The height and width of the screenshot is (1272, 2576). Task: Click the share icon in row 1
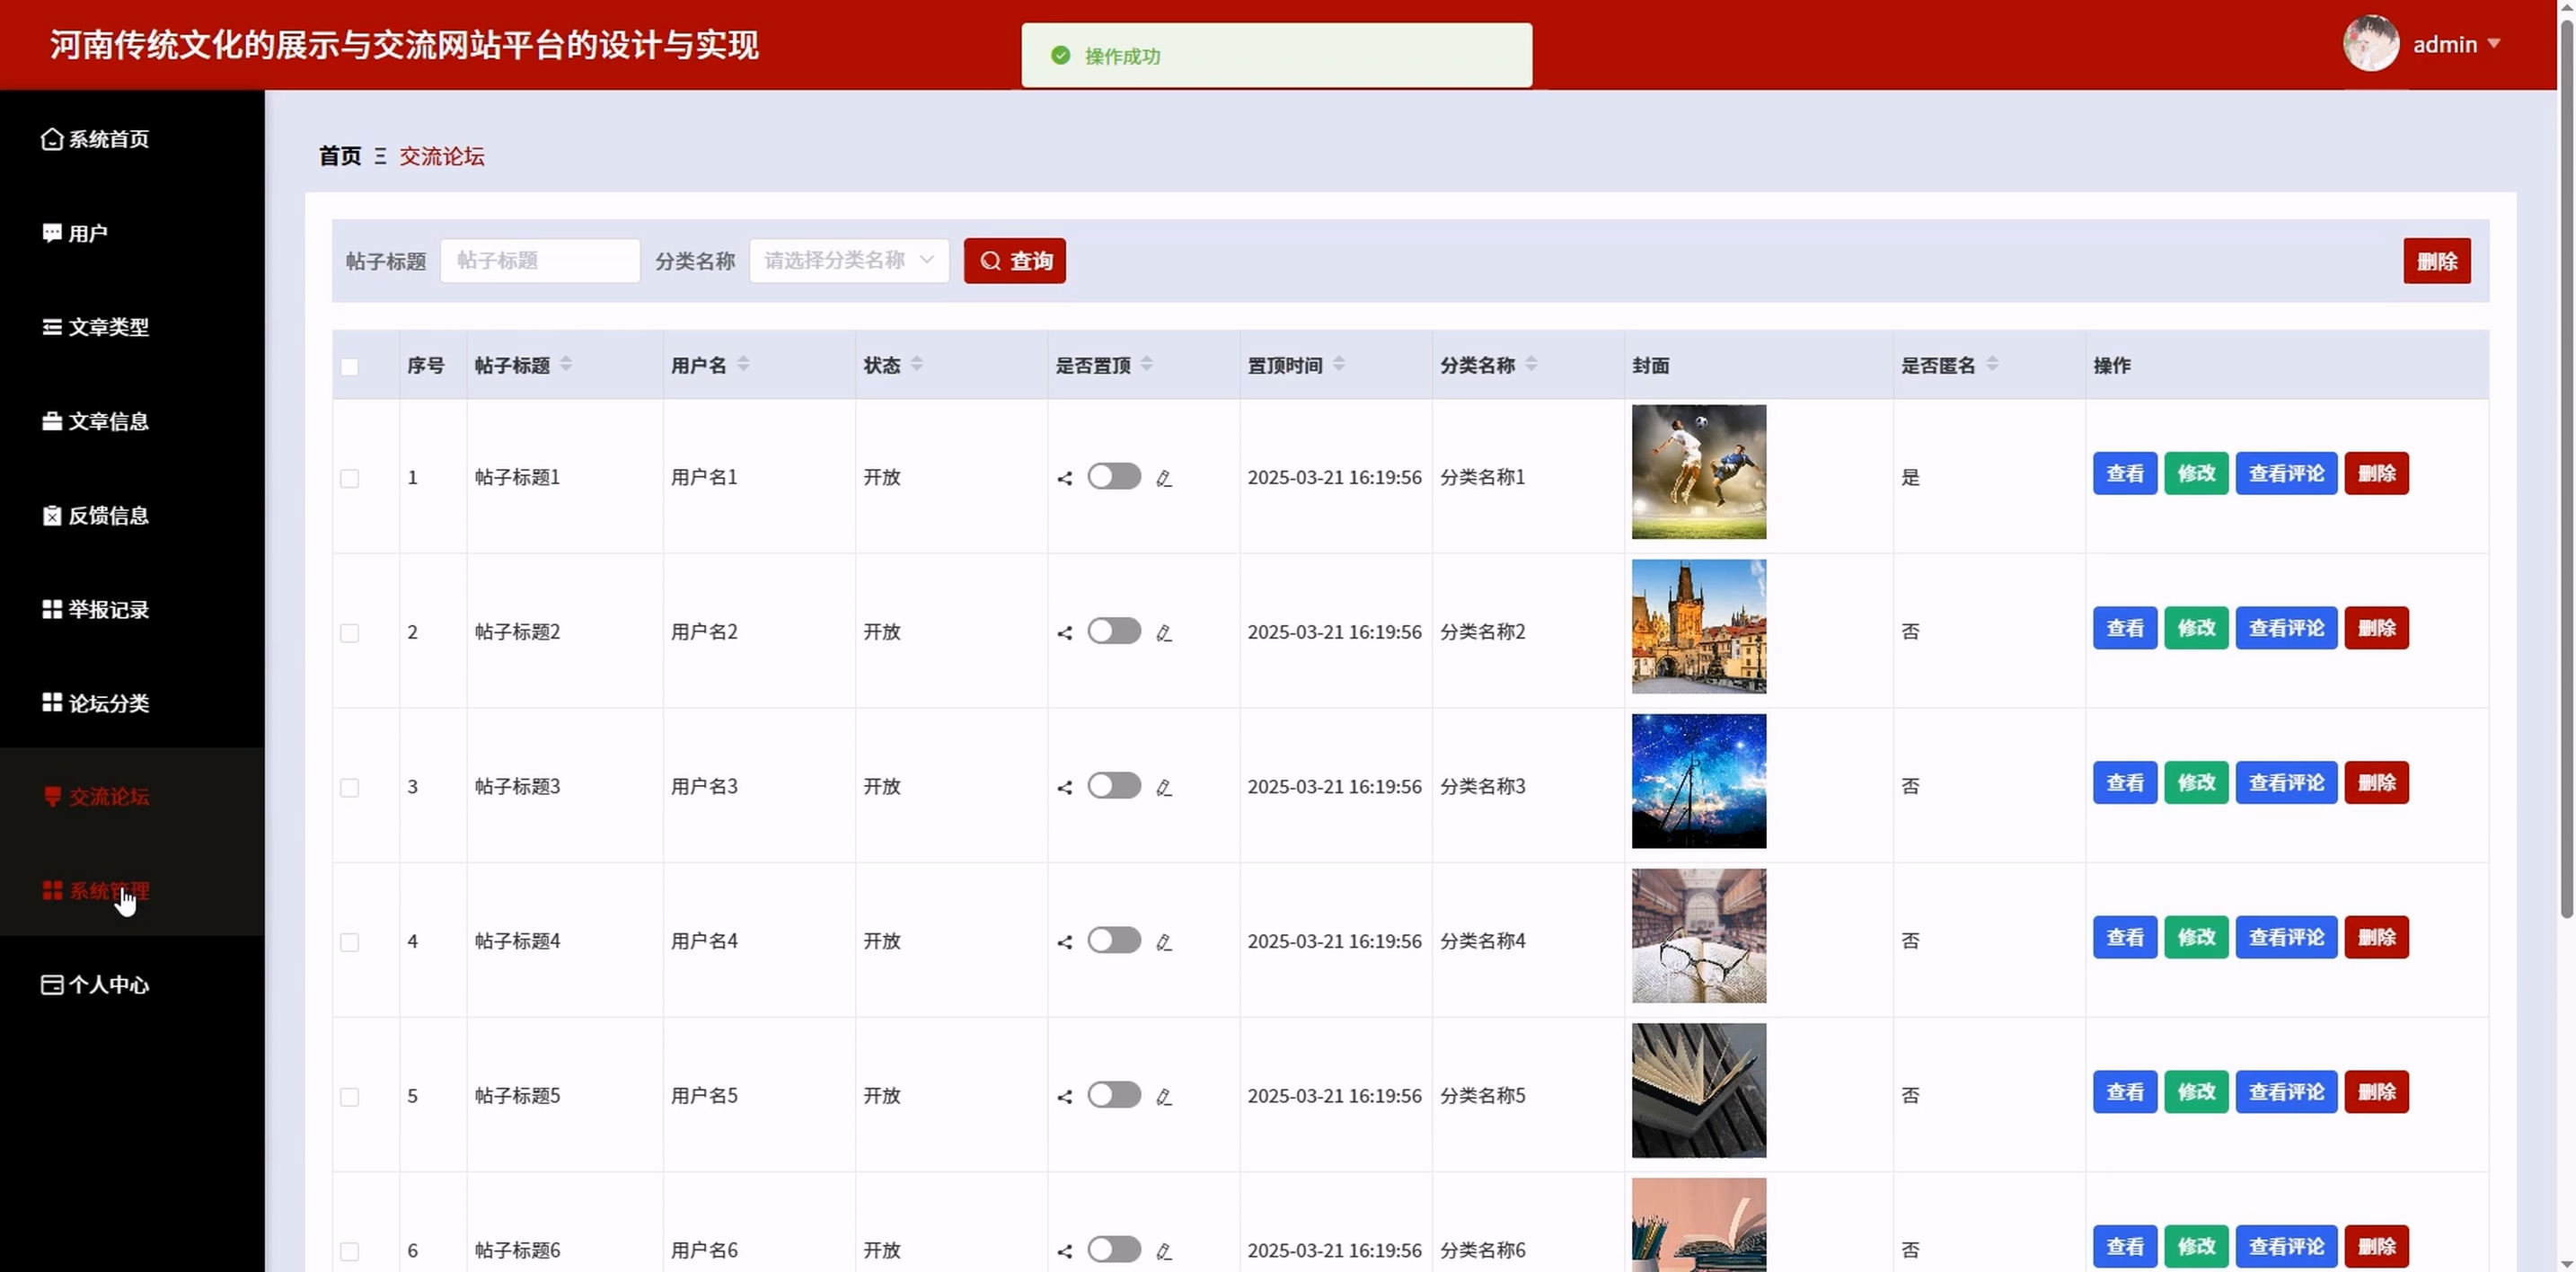click(1064, 479)
